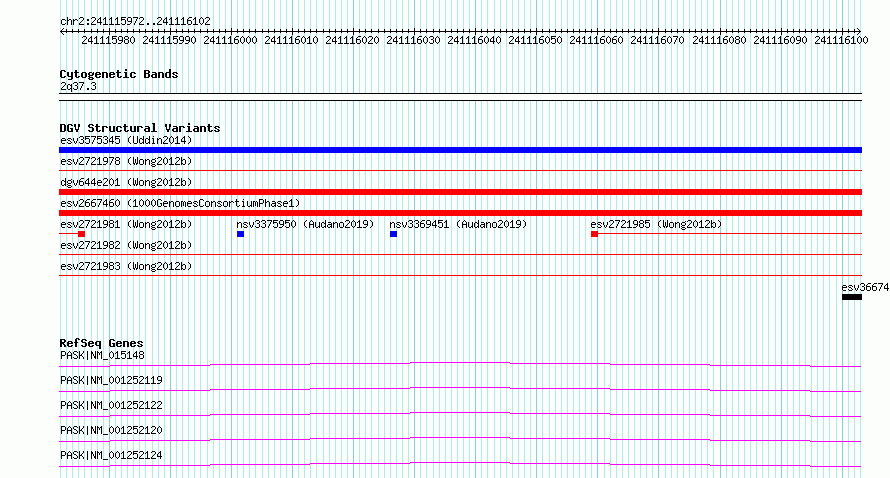
Task: Open variant esv3575345 (Uddin2014) label
Action: [x=126, y=140]
